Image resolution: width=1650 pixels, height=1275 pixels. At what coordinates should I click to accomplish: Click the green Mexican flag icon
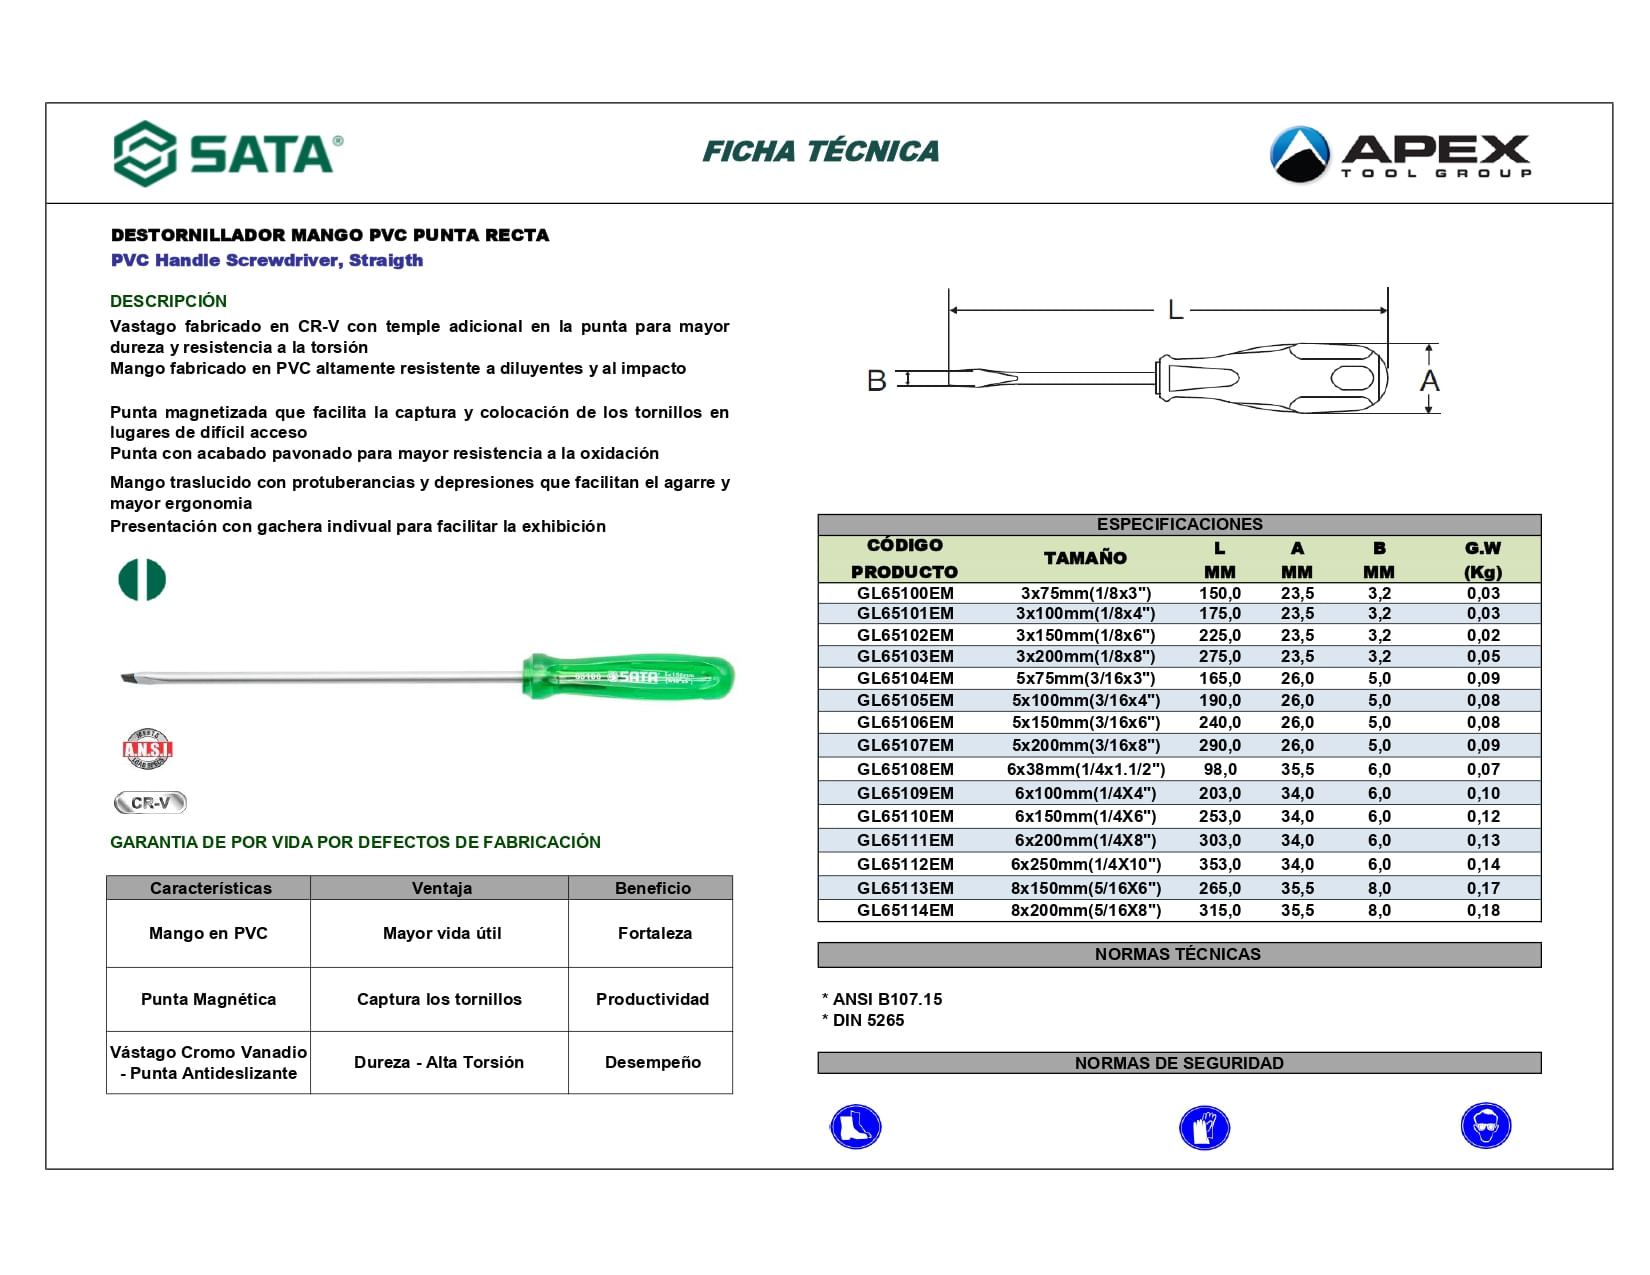(x=142, y=580)
